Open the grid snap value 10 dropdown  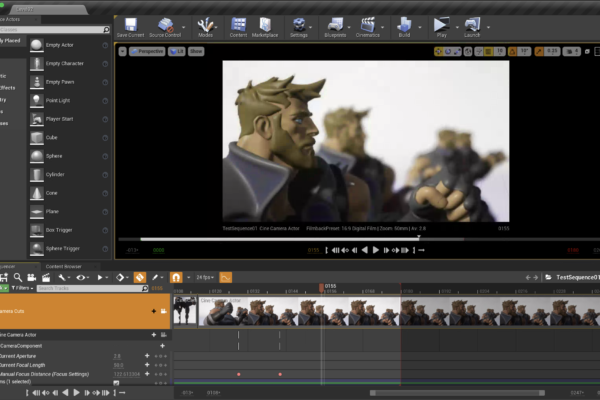pyautogui.click(x=499, y=51)
